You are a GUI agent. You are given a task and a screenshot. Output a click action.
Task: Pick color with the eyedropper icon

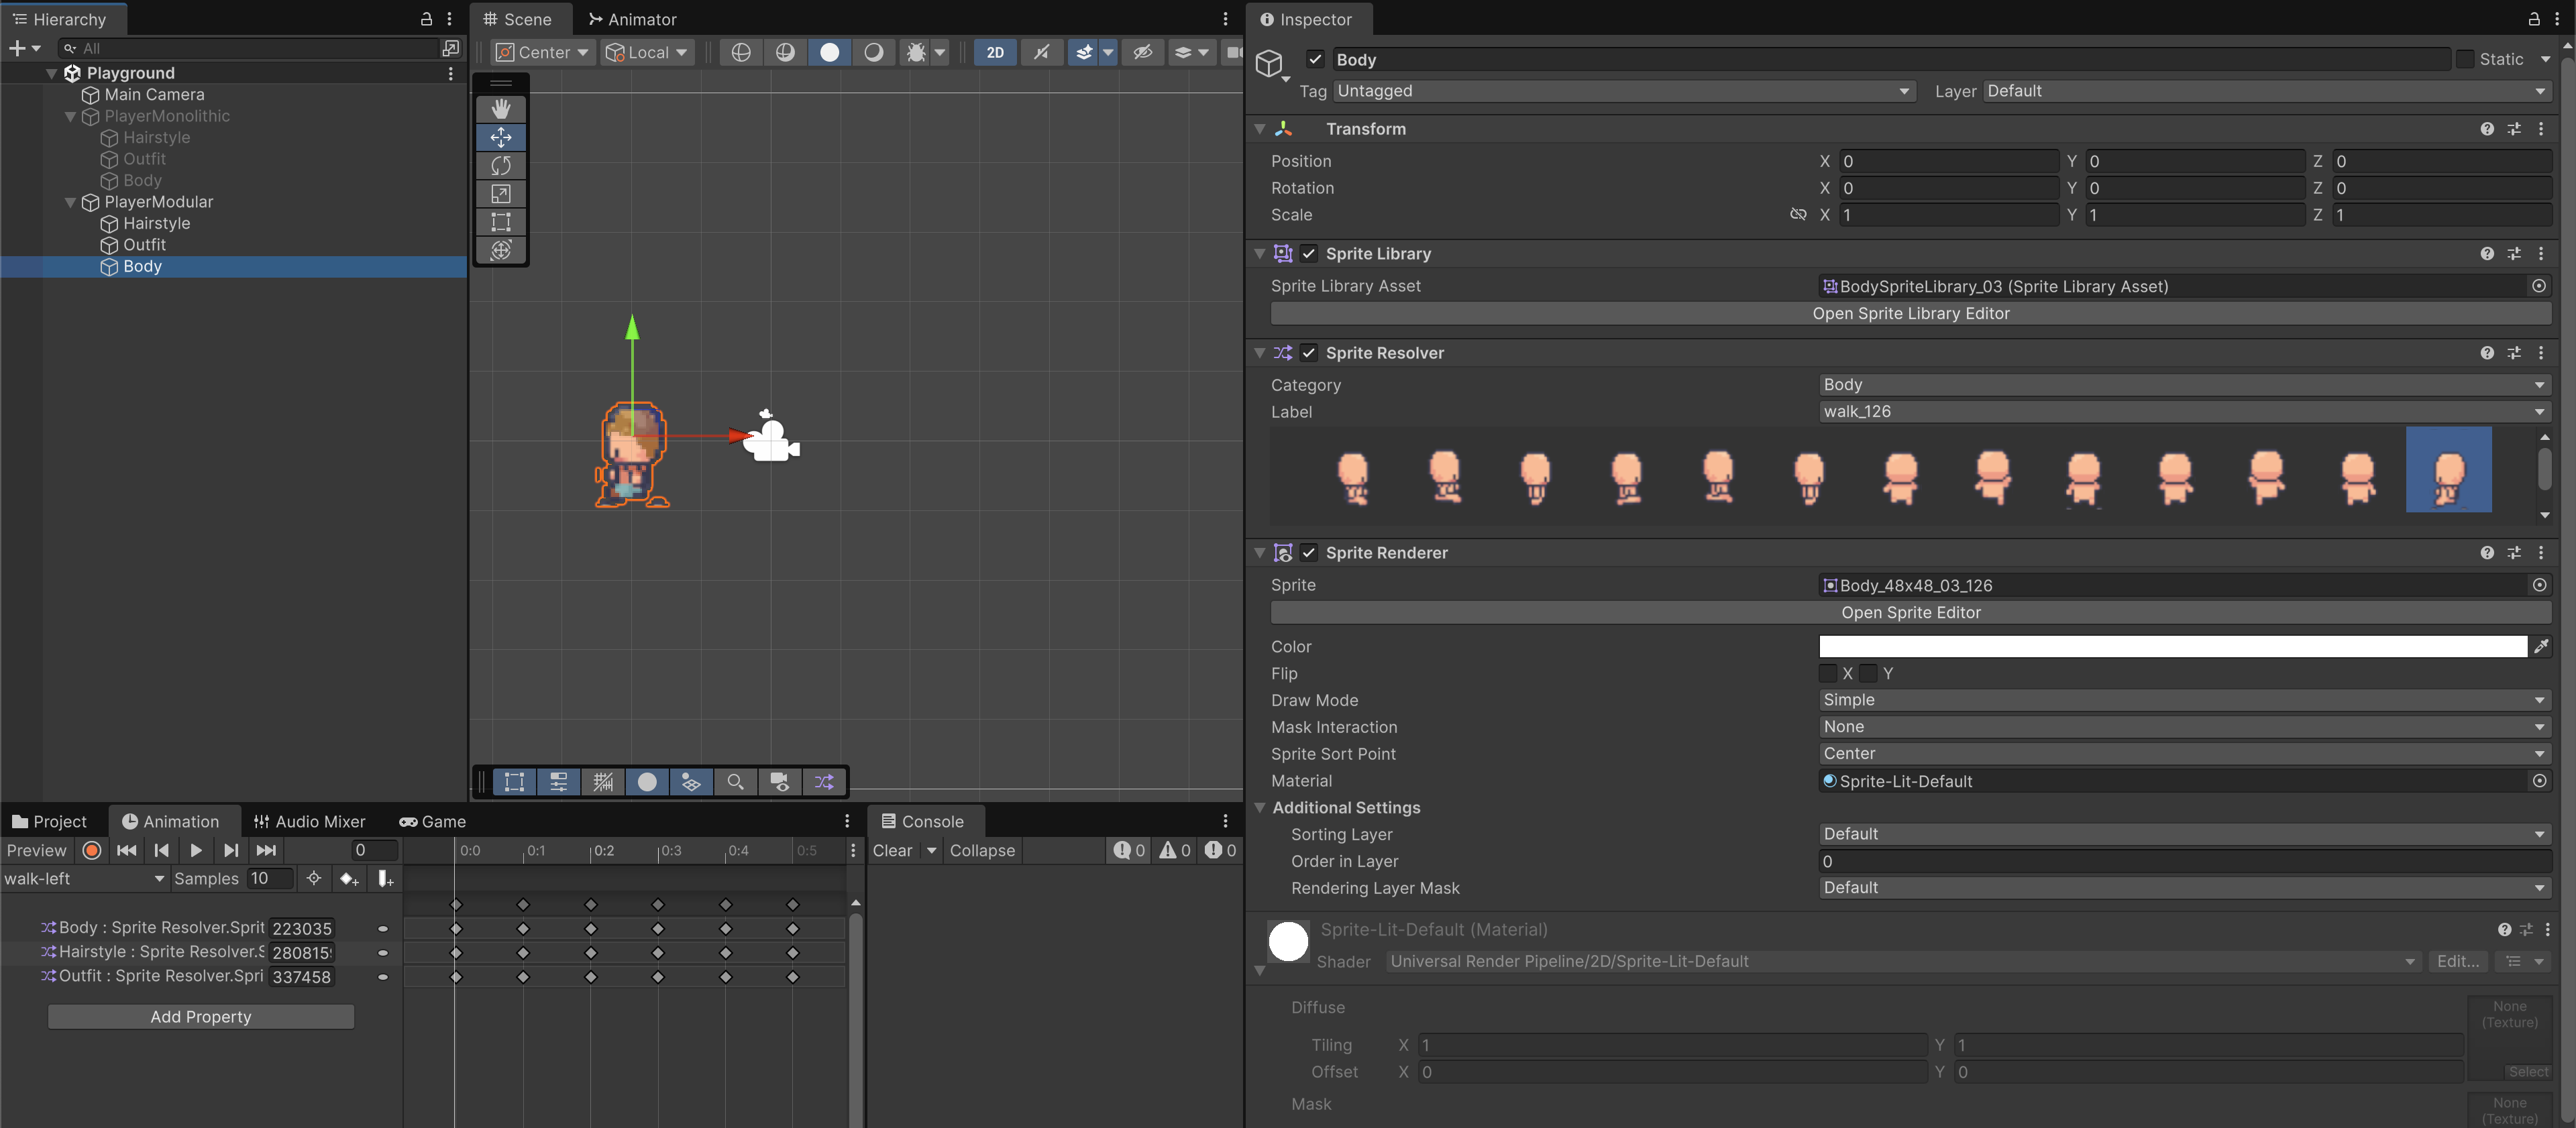[x=2541, y=646]
